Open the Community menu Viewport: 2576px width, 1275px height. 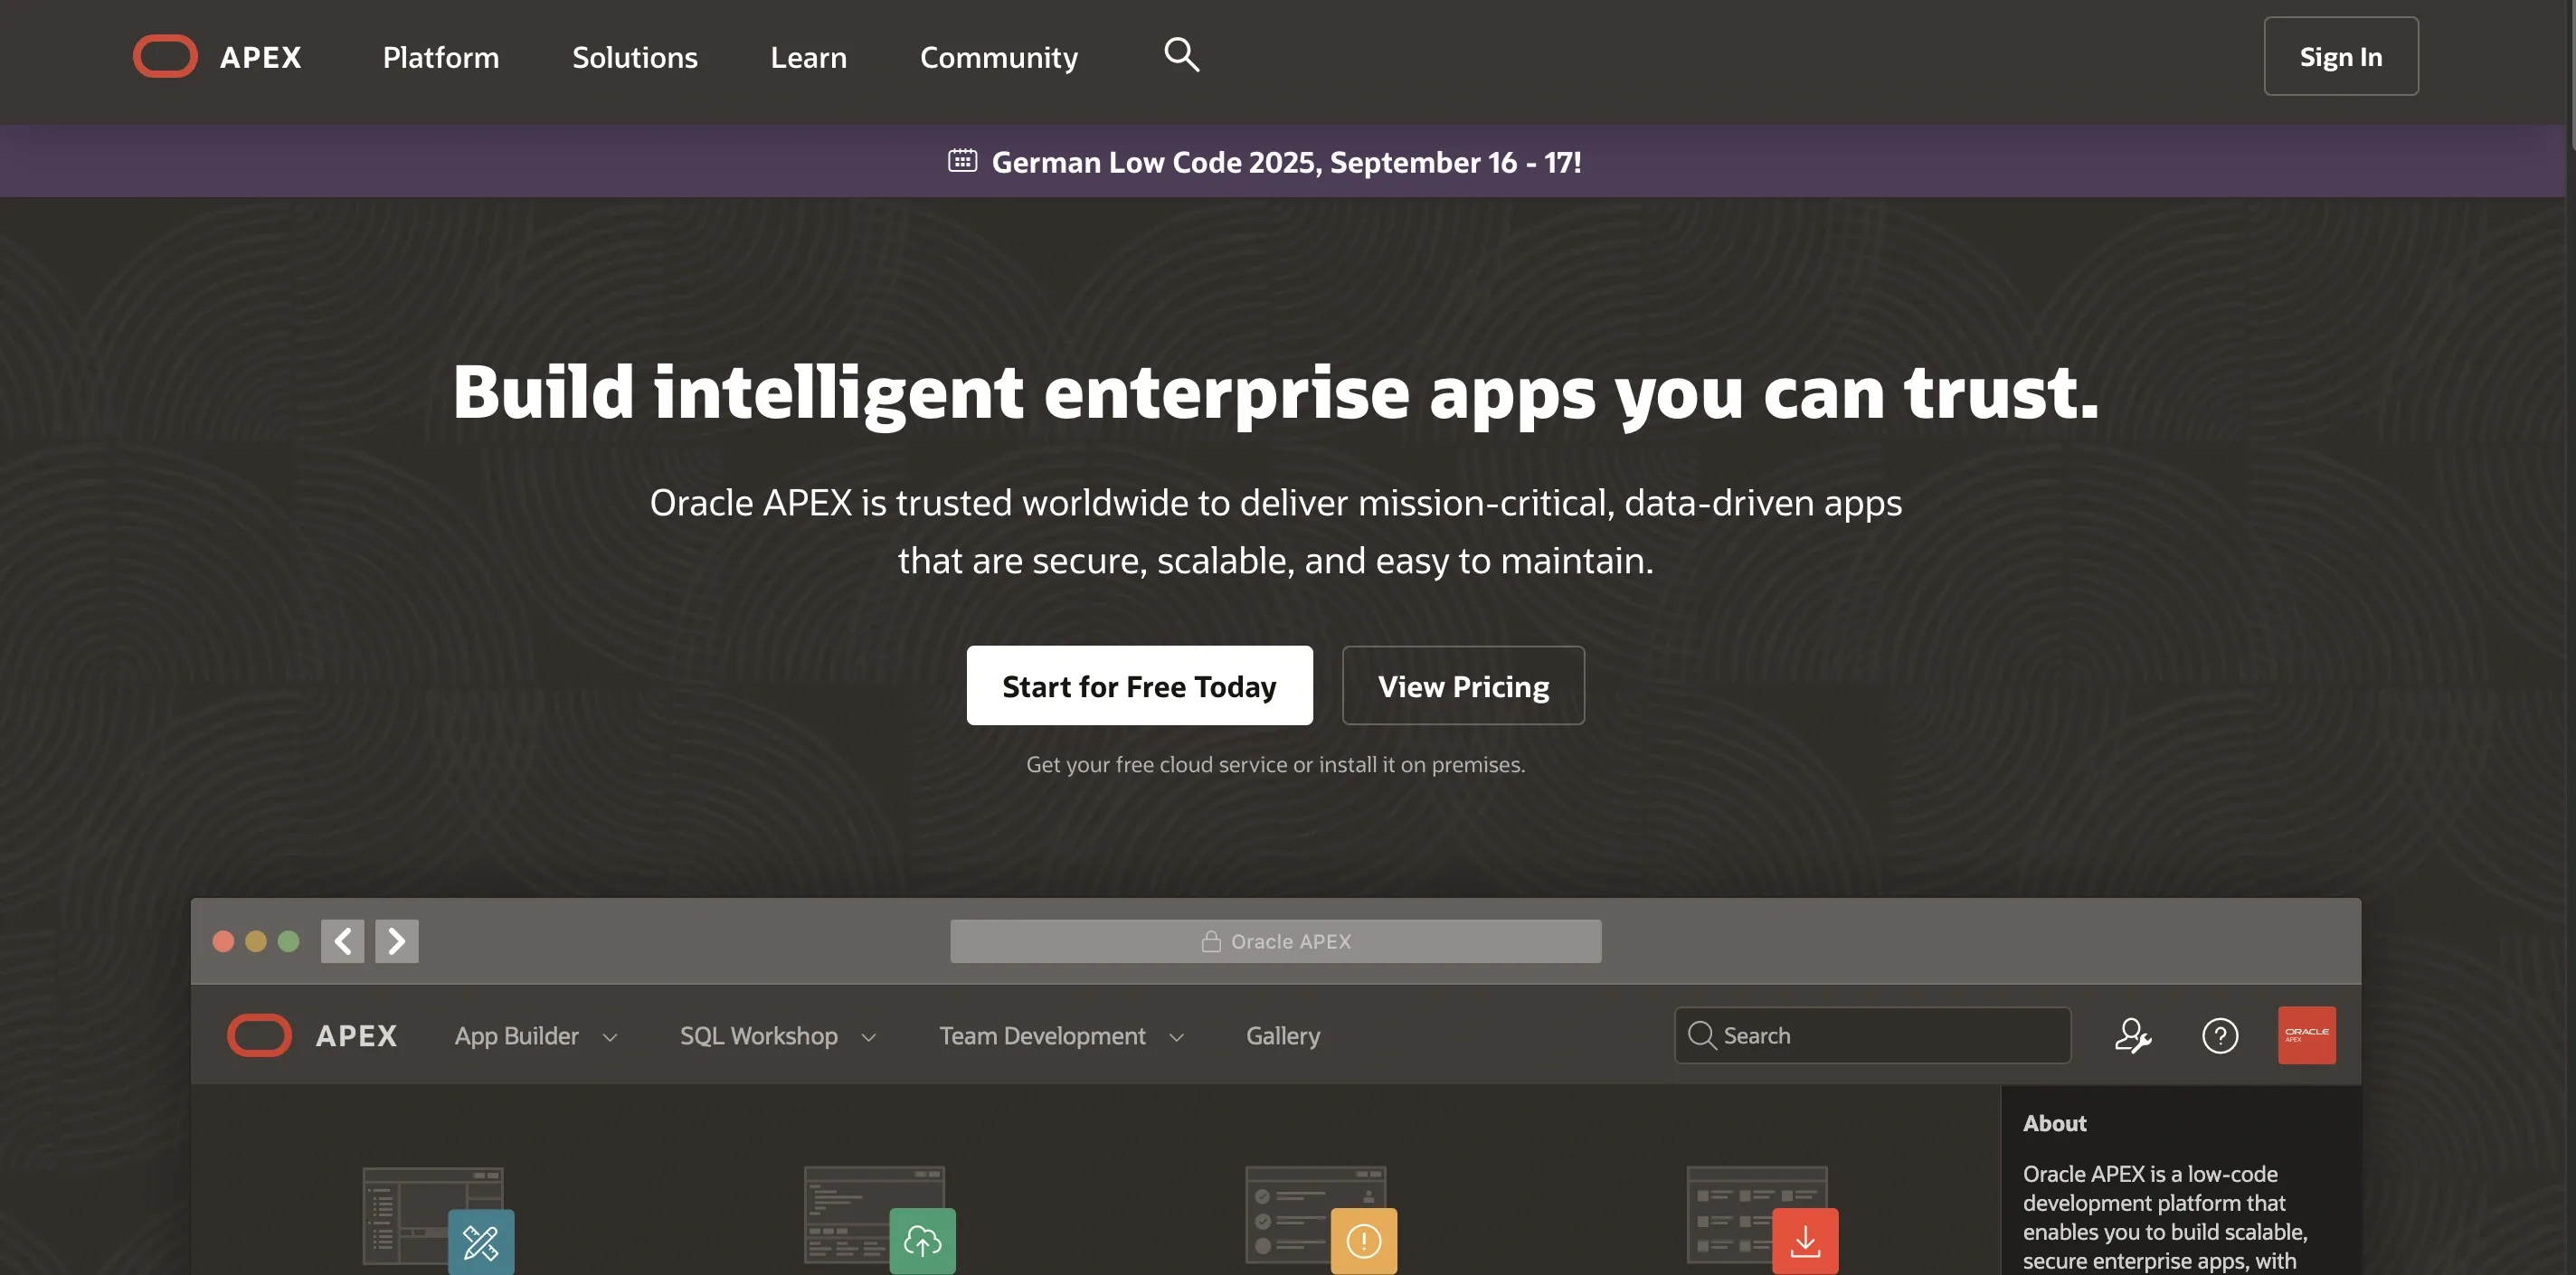998,57
